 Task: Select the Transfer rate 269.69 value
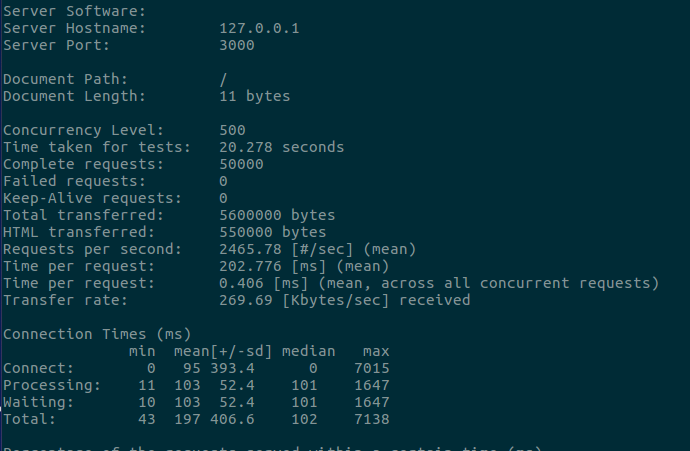point(246,301)
